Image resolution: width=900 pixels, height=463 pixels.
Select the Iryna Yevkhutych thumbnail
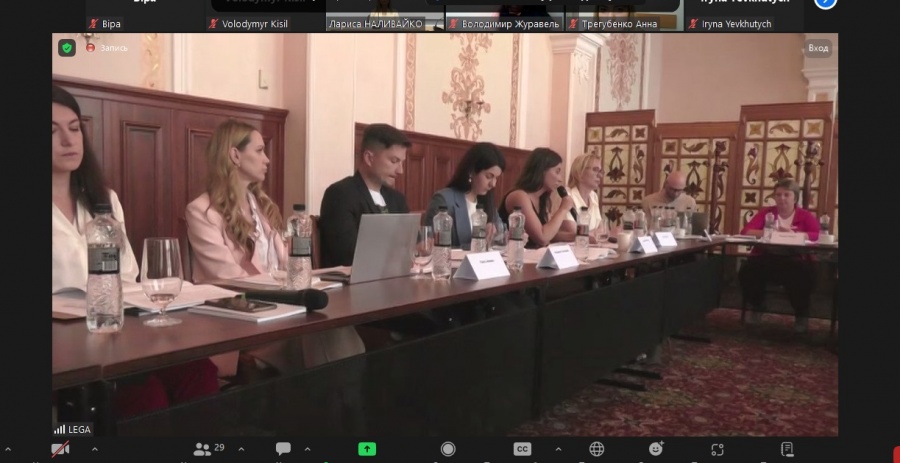pyautogui.click(x=744, y=15)
